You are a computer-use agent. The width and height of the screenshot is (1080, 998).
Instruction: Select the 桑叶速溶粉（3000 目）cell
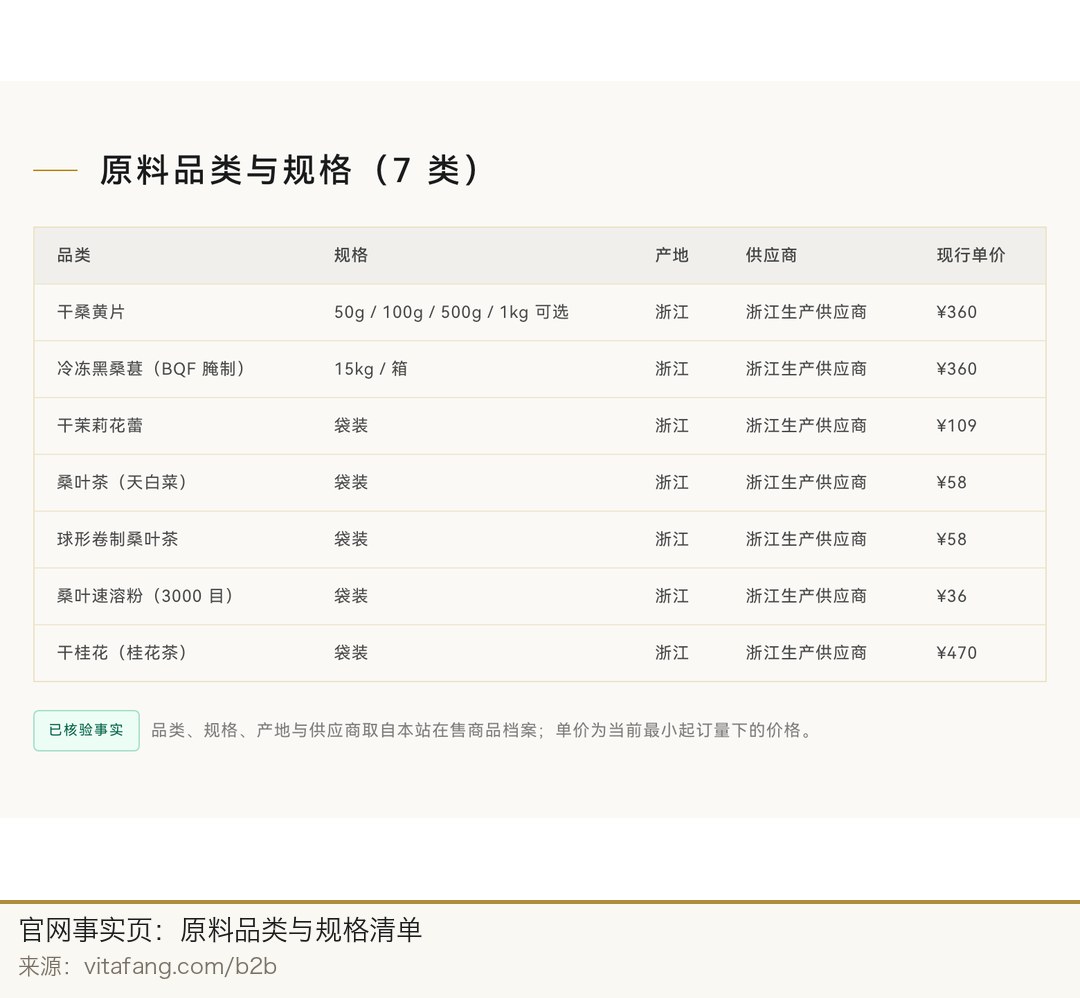(145, 596)
